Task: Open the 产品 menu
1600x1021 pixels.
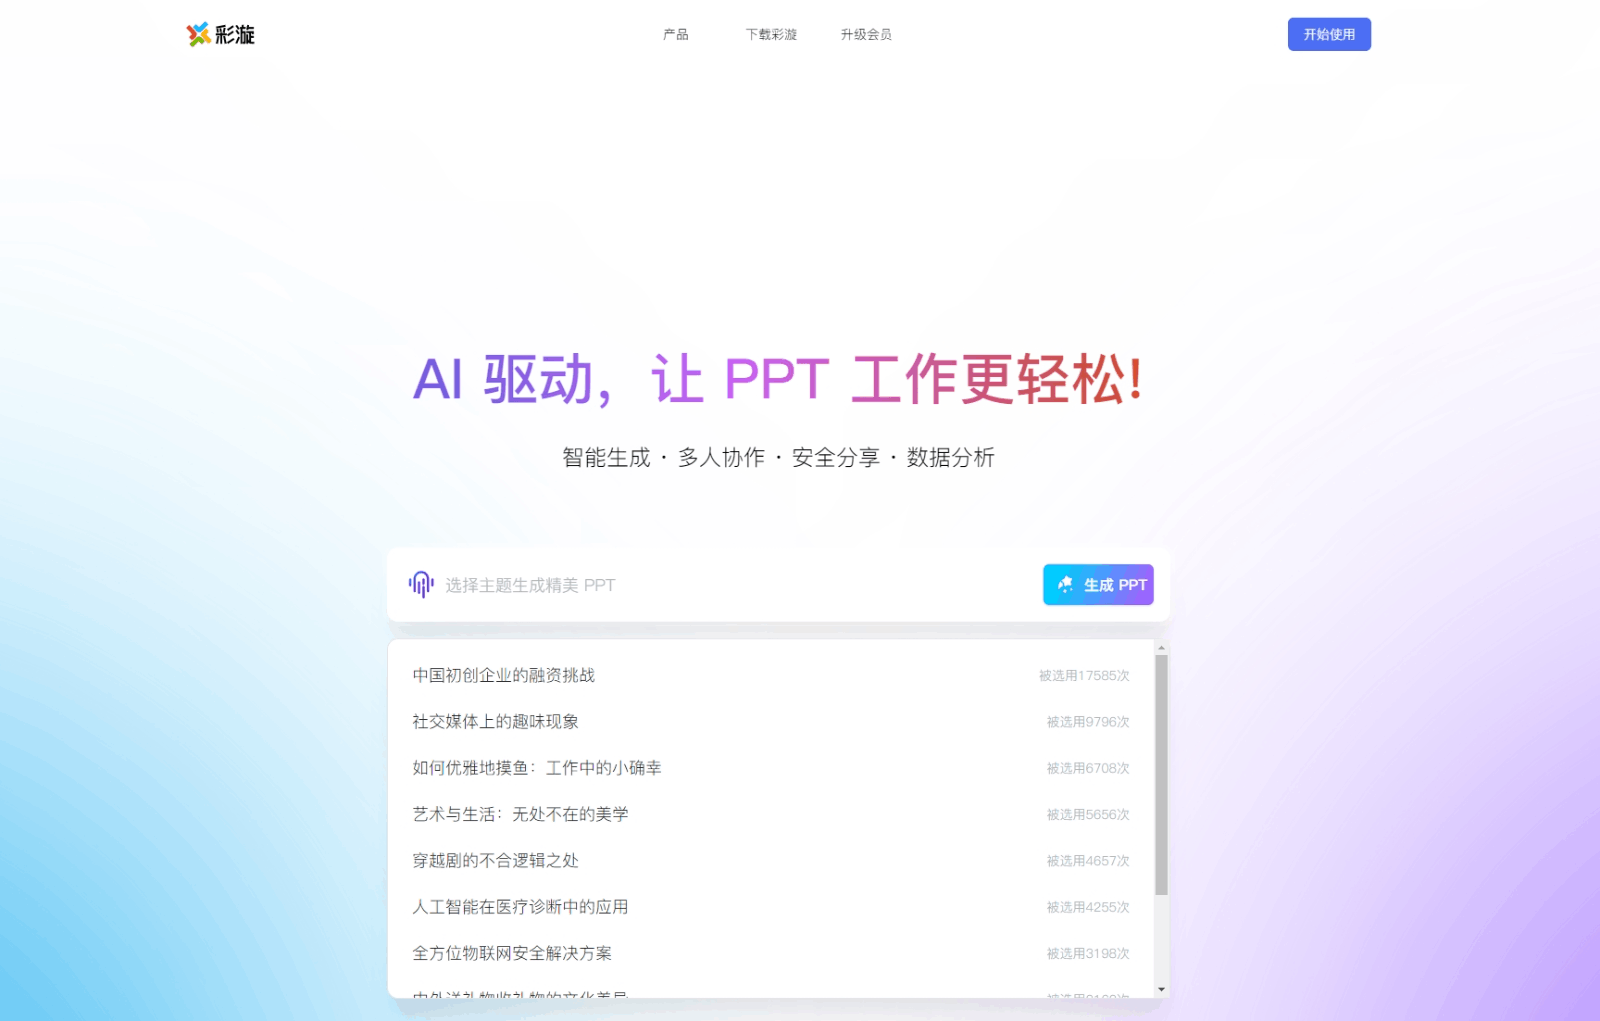Action: 676,35
